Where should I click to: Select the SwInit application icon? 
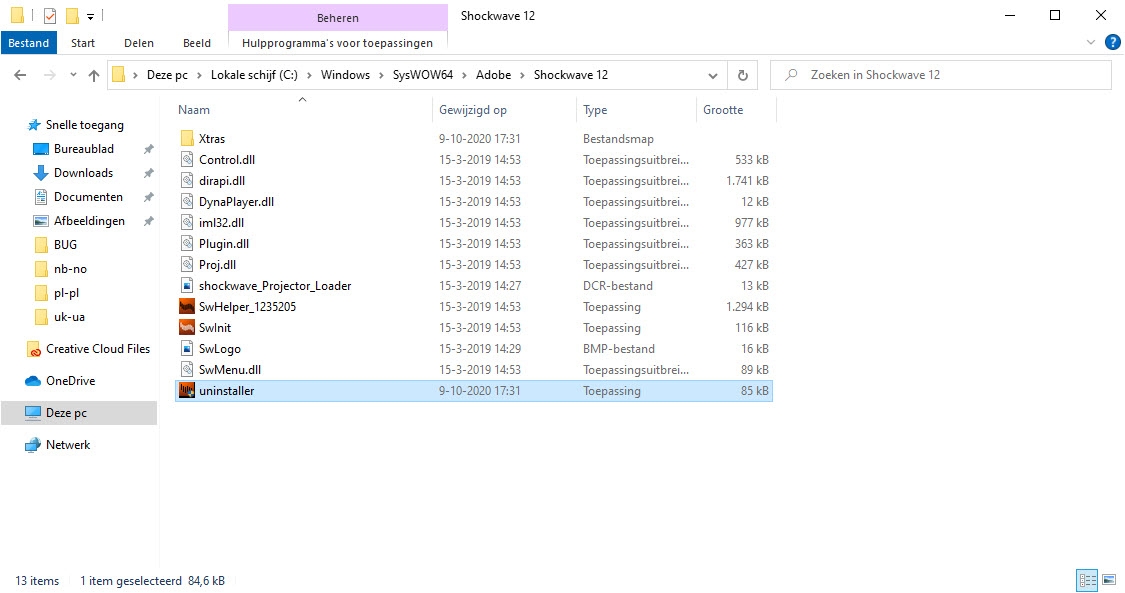click(187, 328)
